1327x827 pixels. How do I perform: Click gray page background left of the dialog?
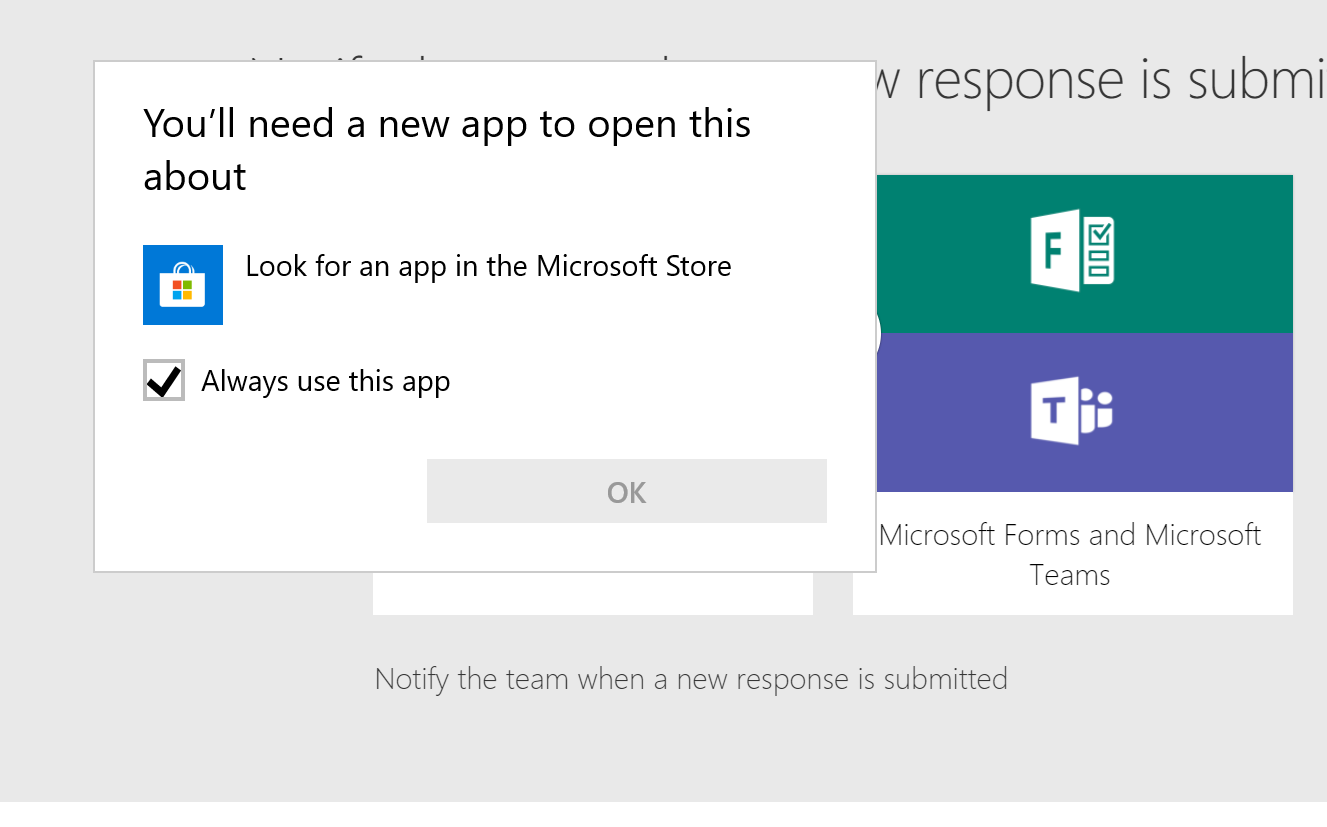[x=46, y=400]
